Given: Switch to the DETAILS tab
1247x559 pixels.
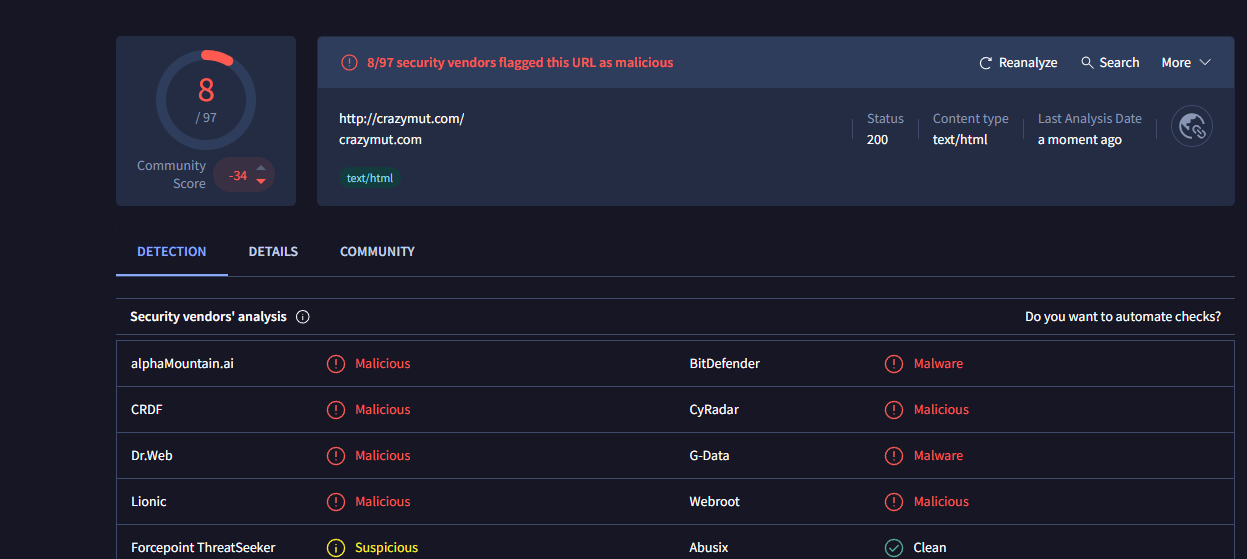Looking at the screenshot, I should click(273, 251).
